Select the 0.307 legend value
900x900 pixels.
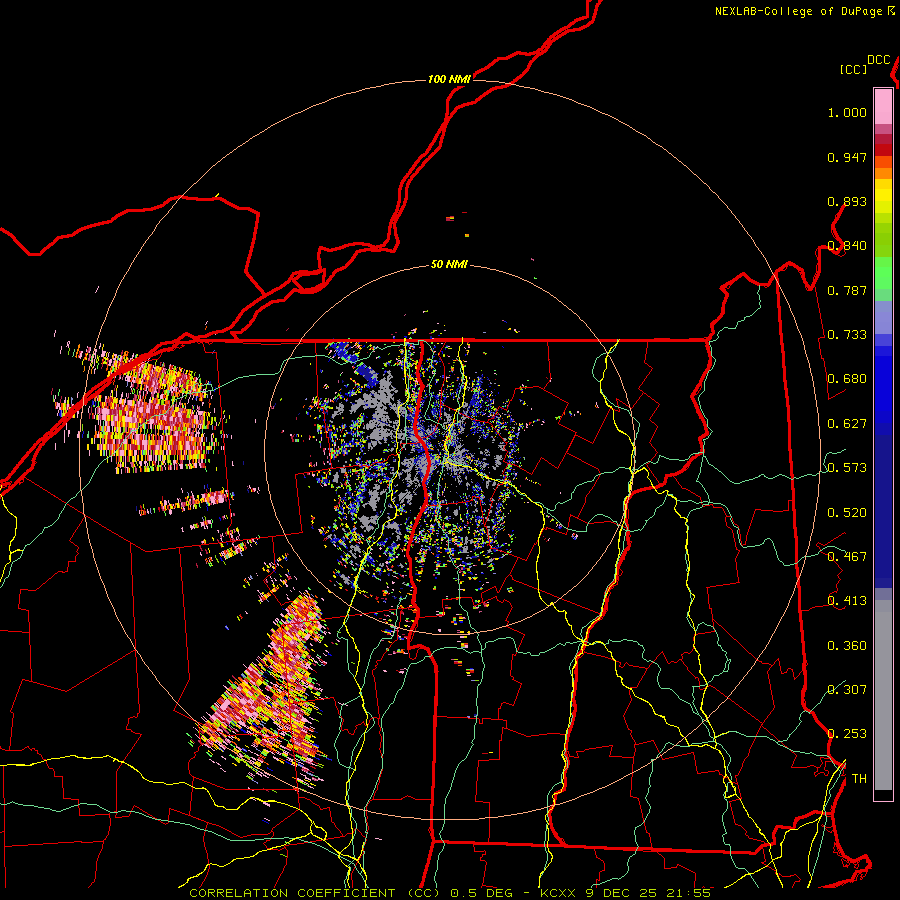pos(847,690)
